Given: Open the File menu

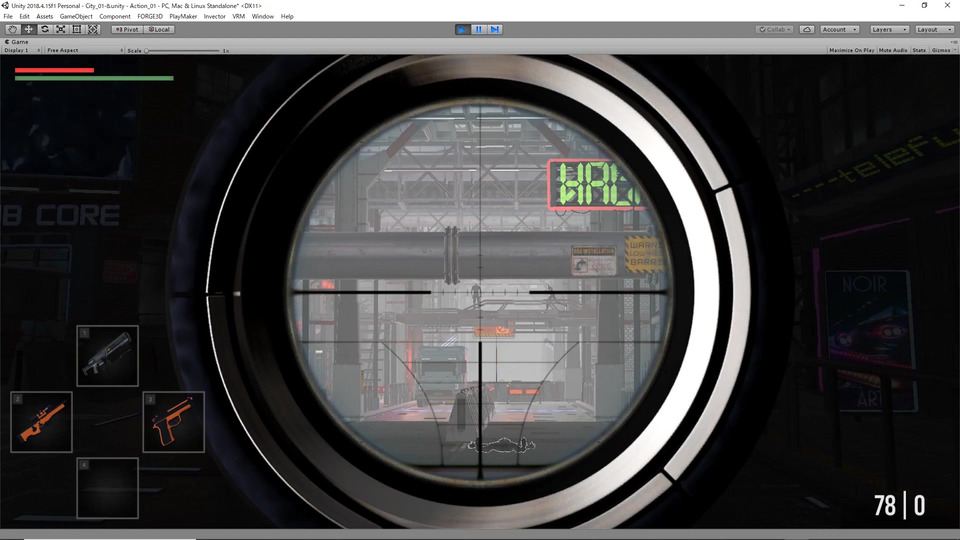Looking at the screenshot, I should point(8,17).
